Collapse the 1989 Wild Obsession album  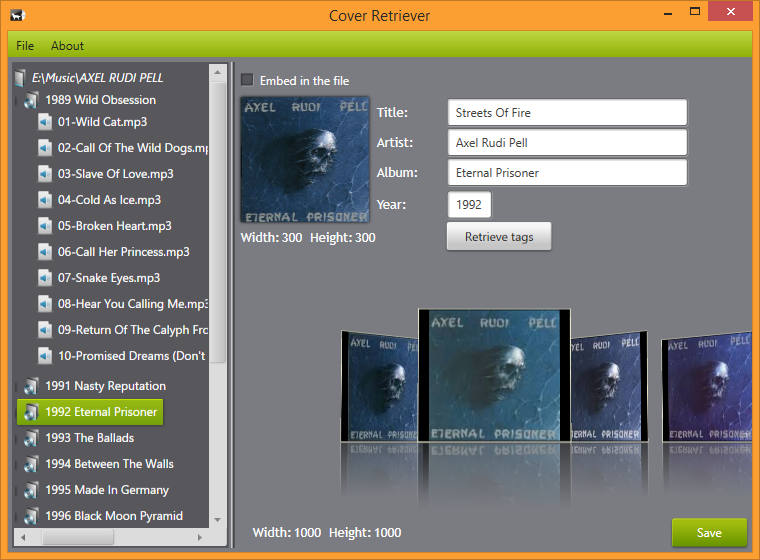(x=16, y=100)
